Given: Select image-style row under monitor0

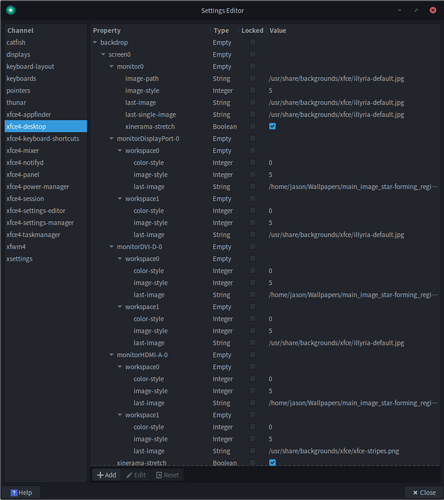Looking at the screenshot, I should pyautogui.click(x=265, y=90).
